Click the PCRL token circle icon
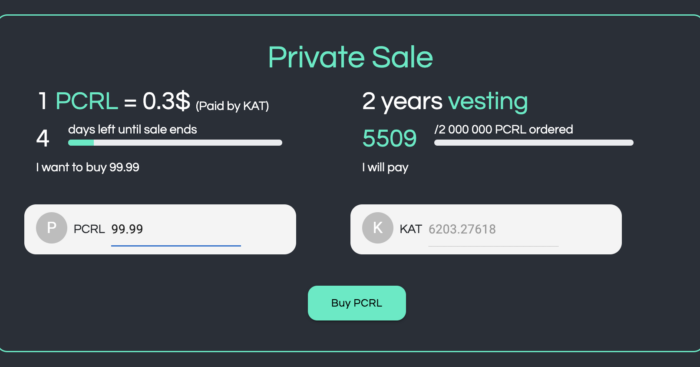The height and width of the screenshot is (367, 700). coord(51,228)
